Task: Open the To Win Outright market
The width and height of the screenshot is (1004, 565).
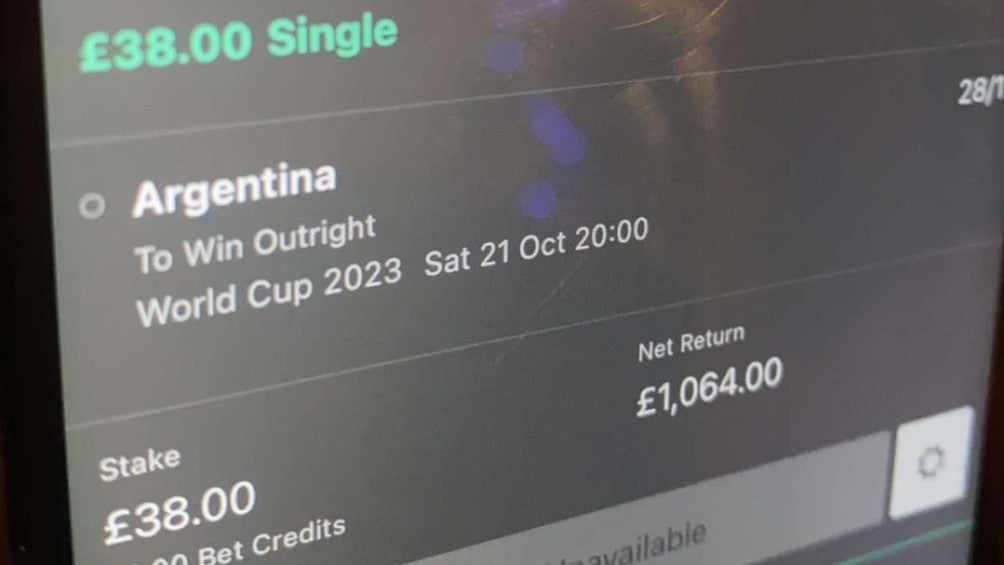Action: (255, 245)
